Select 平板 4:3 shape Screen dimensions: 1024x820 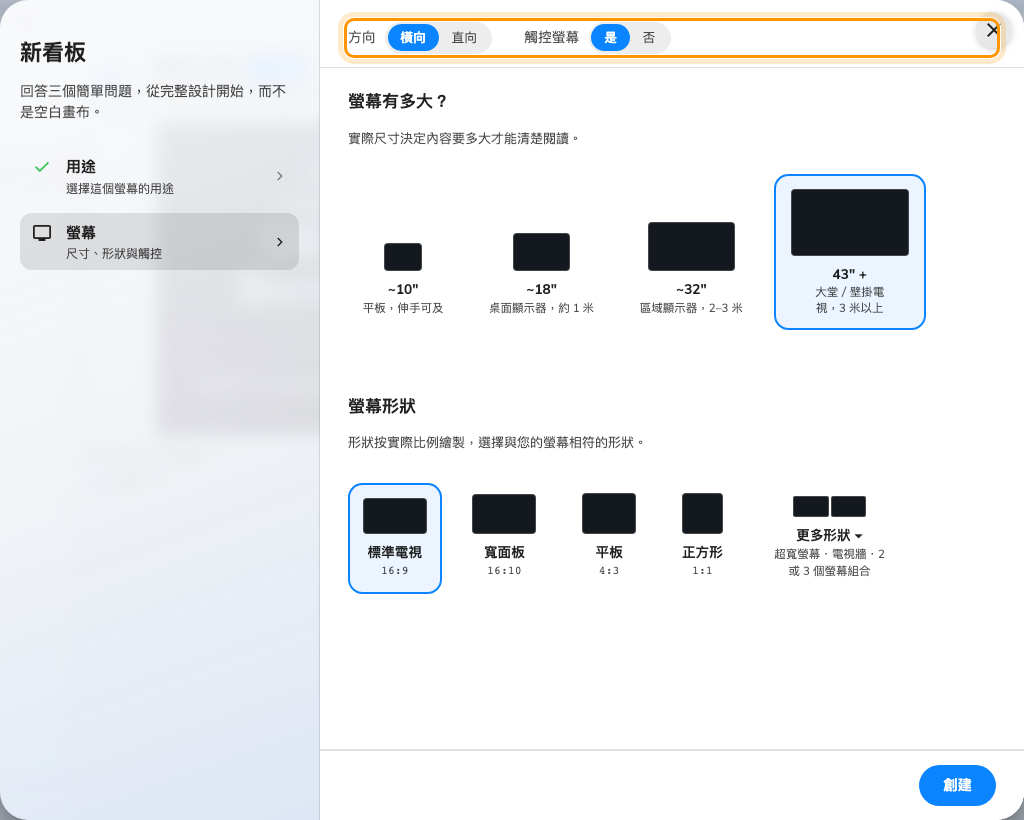609,535
